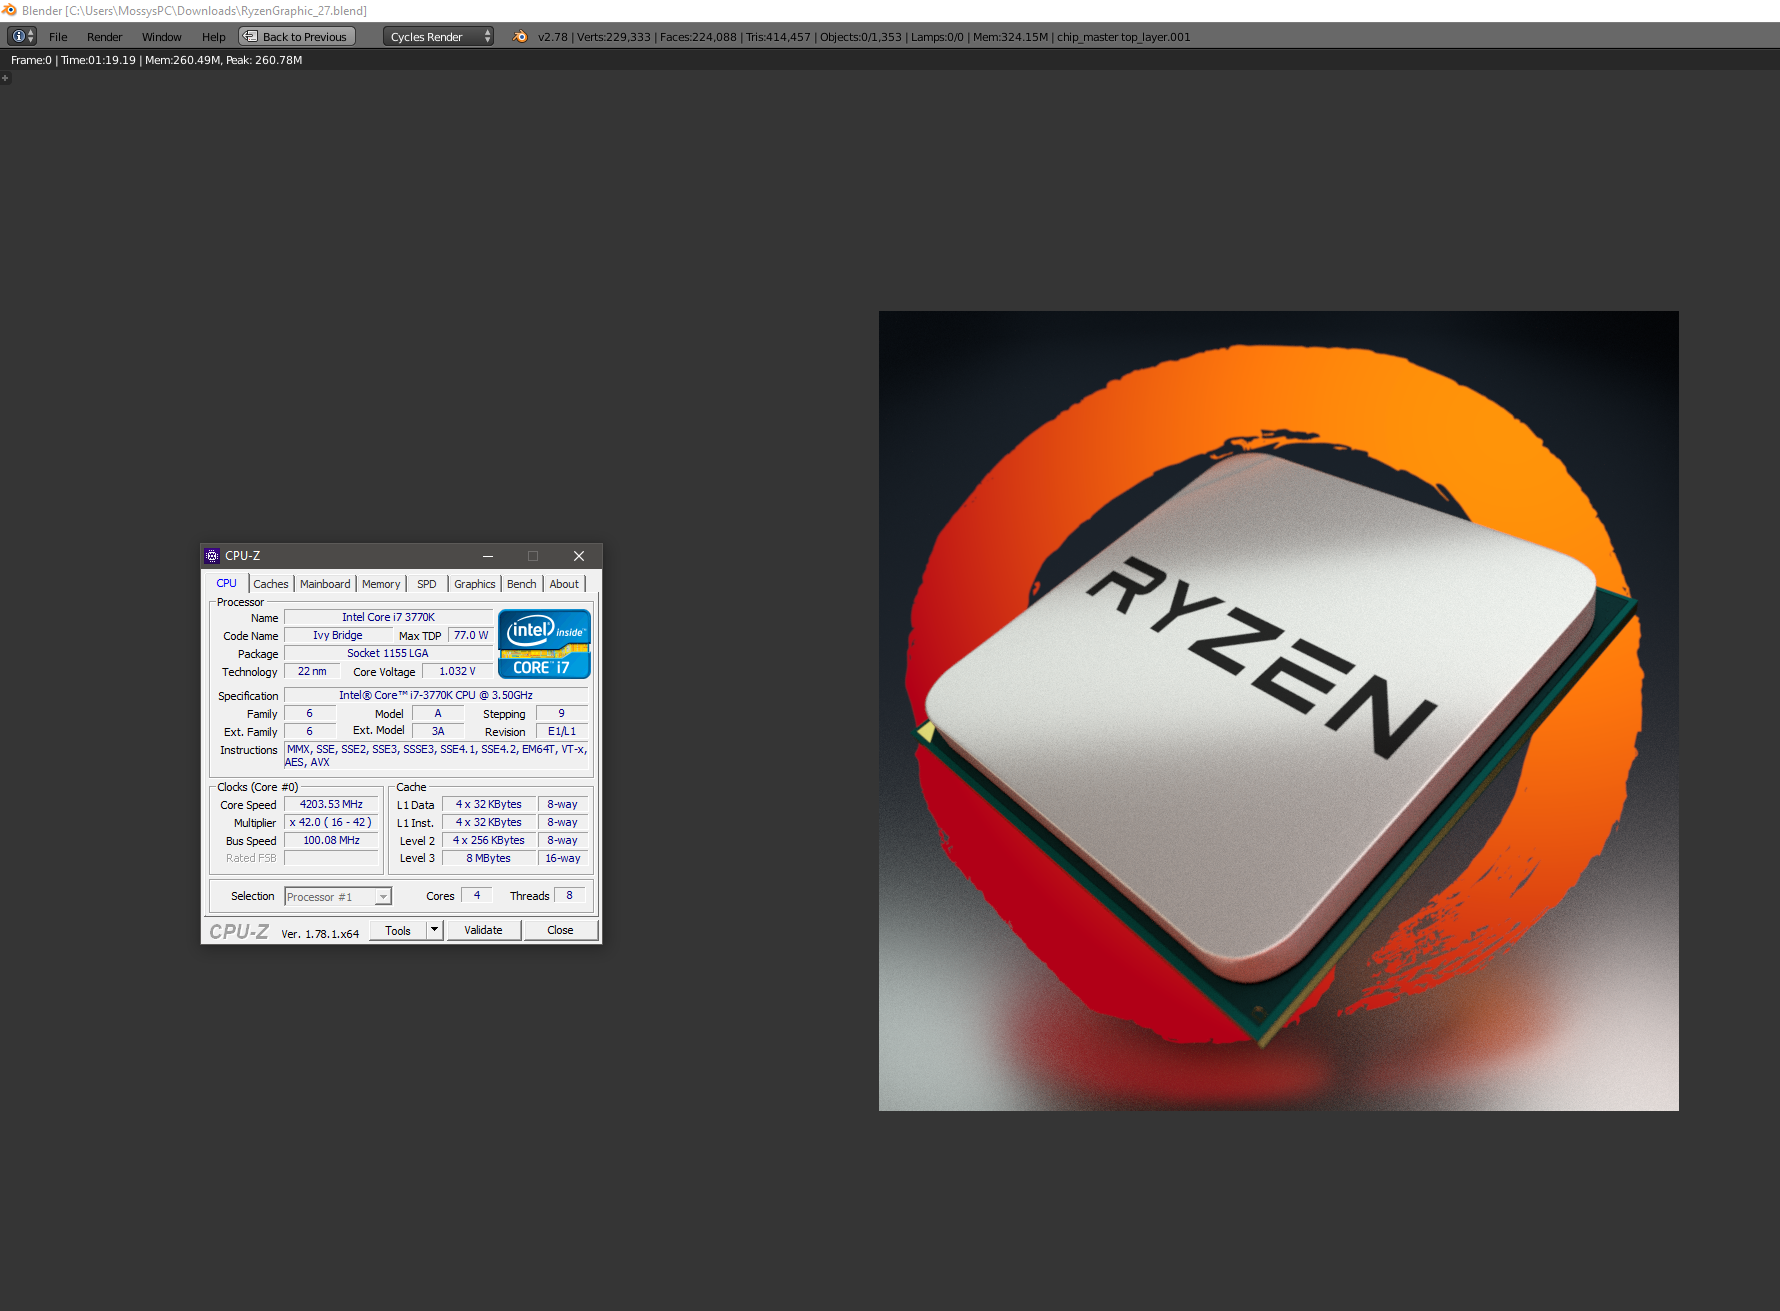The image size is (1780, 1311).
Task: Click the Back to Previous button
Action: 297,37
